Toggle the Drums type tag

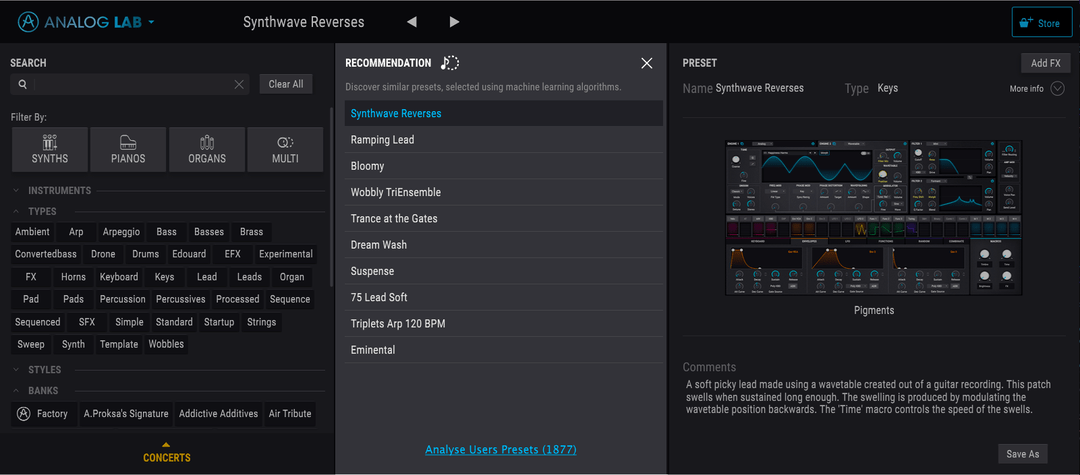[x=145, y=254]
